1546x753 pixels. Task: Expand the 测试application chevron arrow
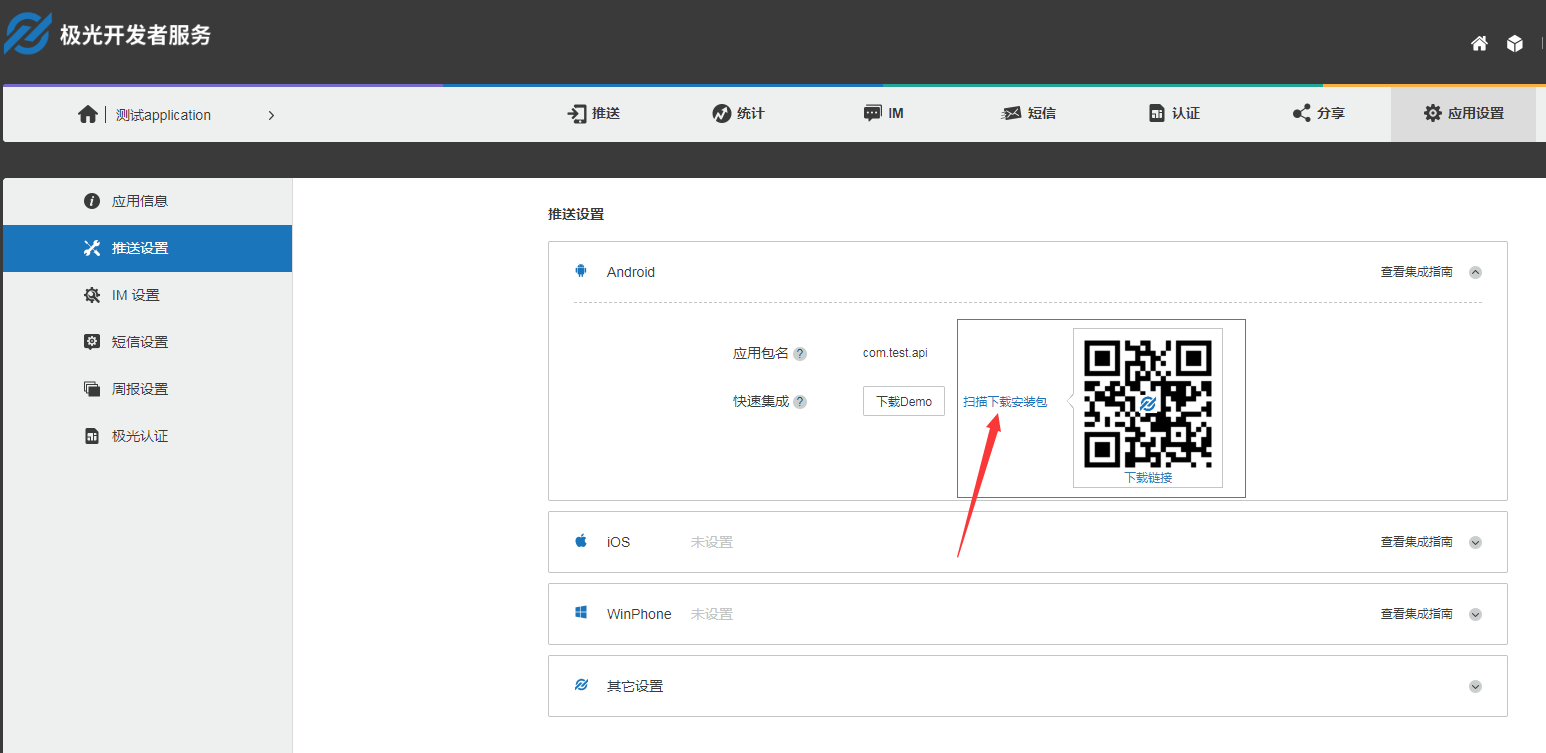click(271, 115)
